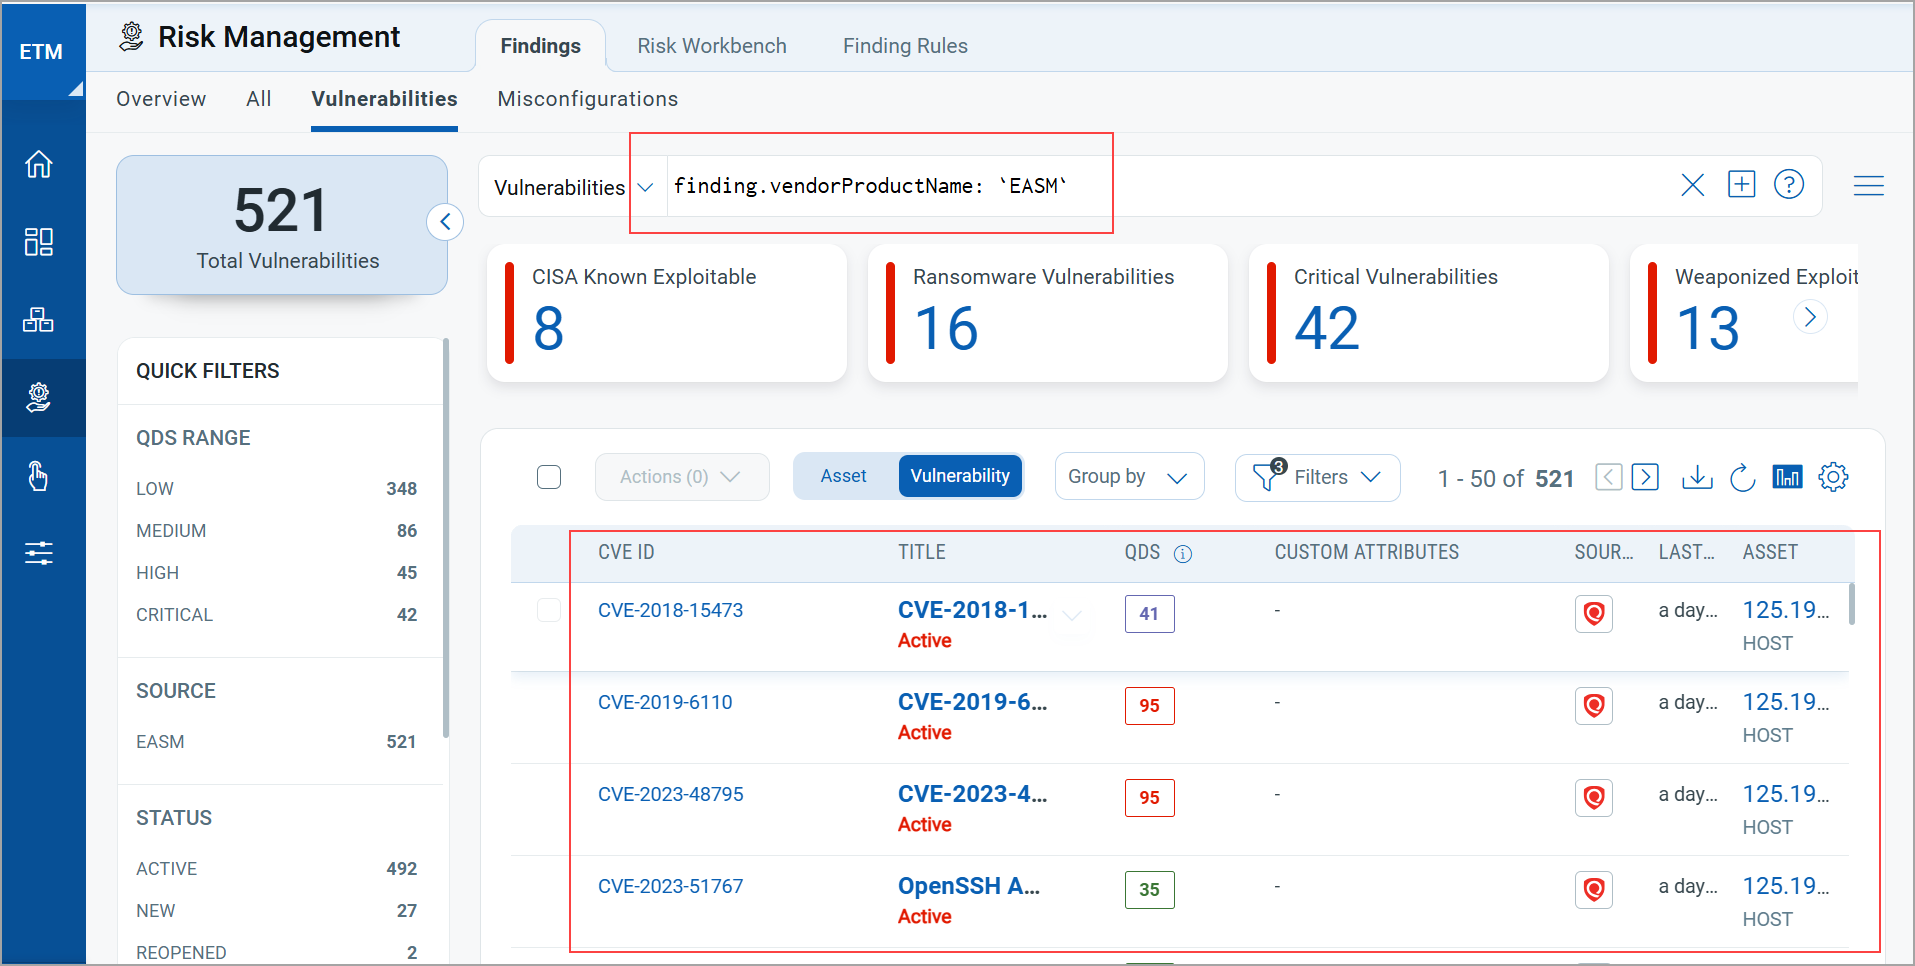Open the hamburger menu beside search bar

pyautogui.click(x=1868, y=185)
